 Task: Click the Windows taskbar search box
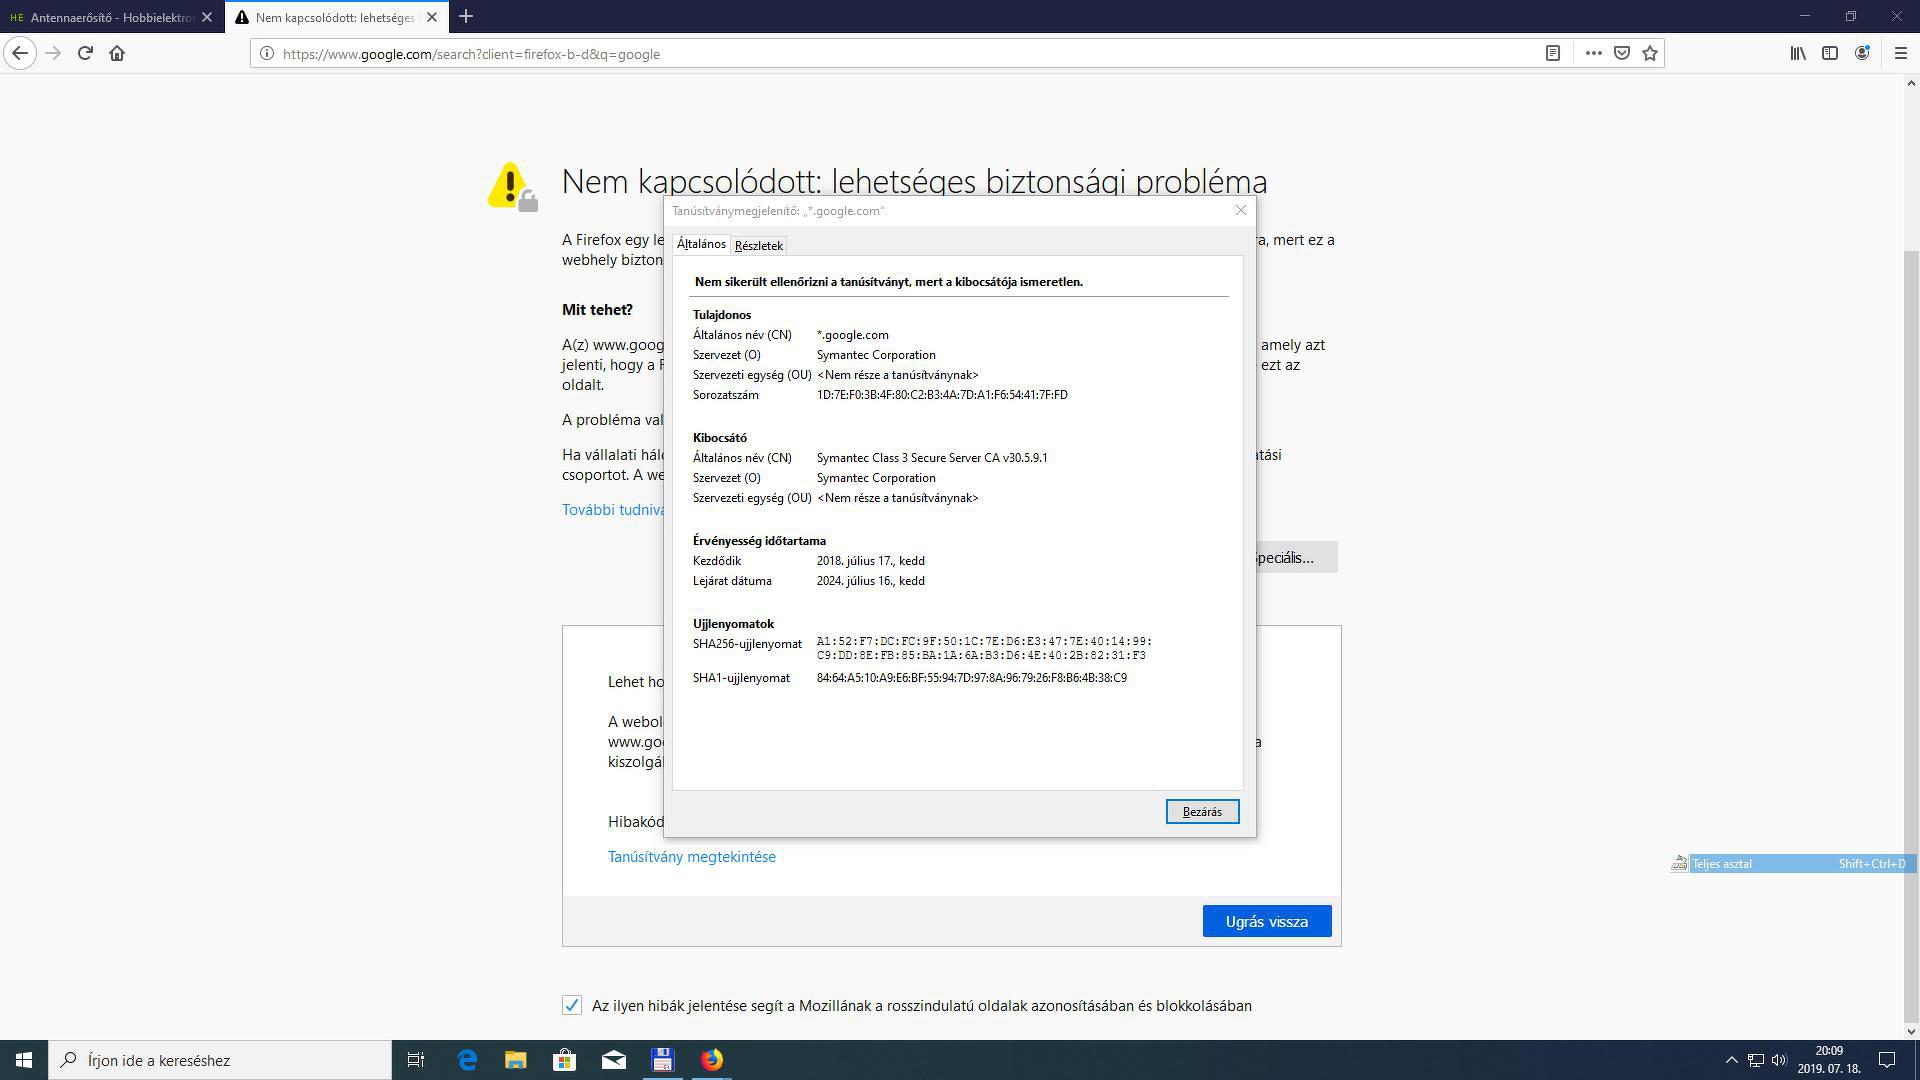[x=220, y=1060]
